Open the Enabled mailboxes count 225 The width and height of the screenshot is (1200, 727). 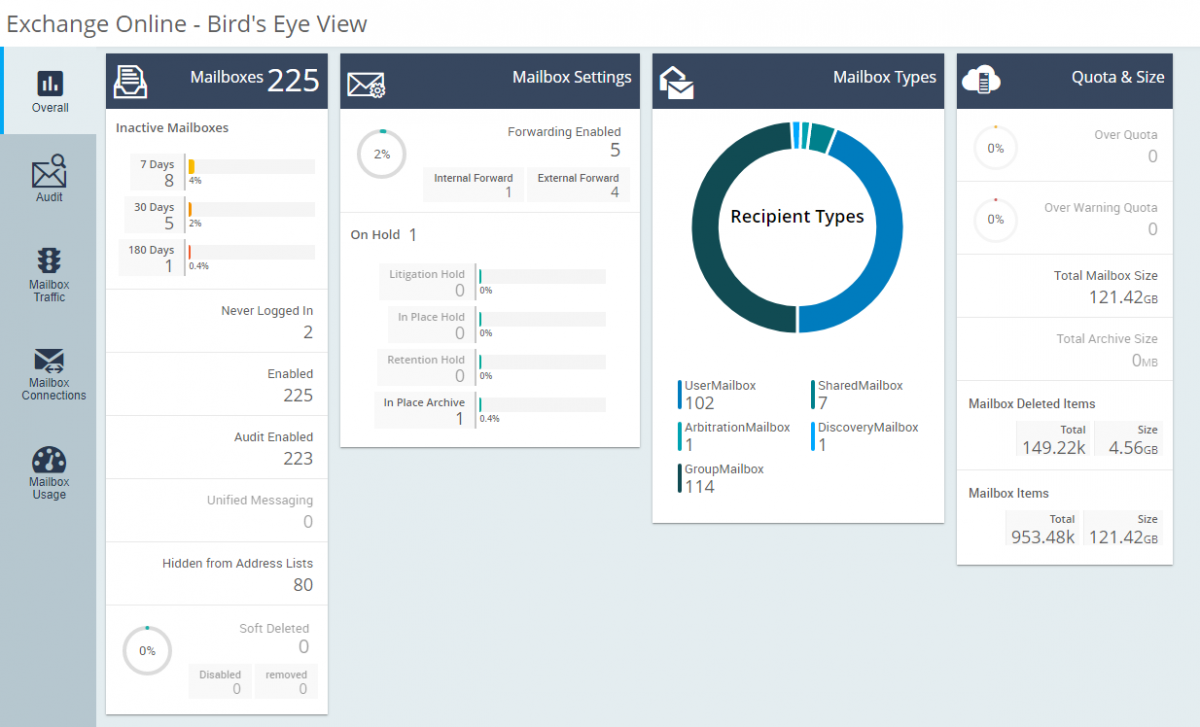tap(298, 396)
